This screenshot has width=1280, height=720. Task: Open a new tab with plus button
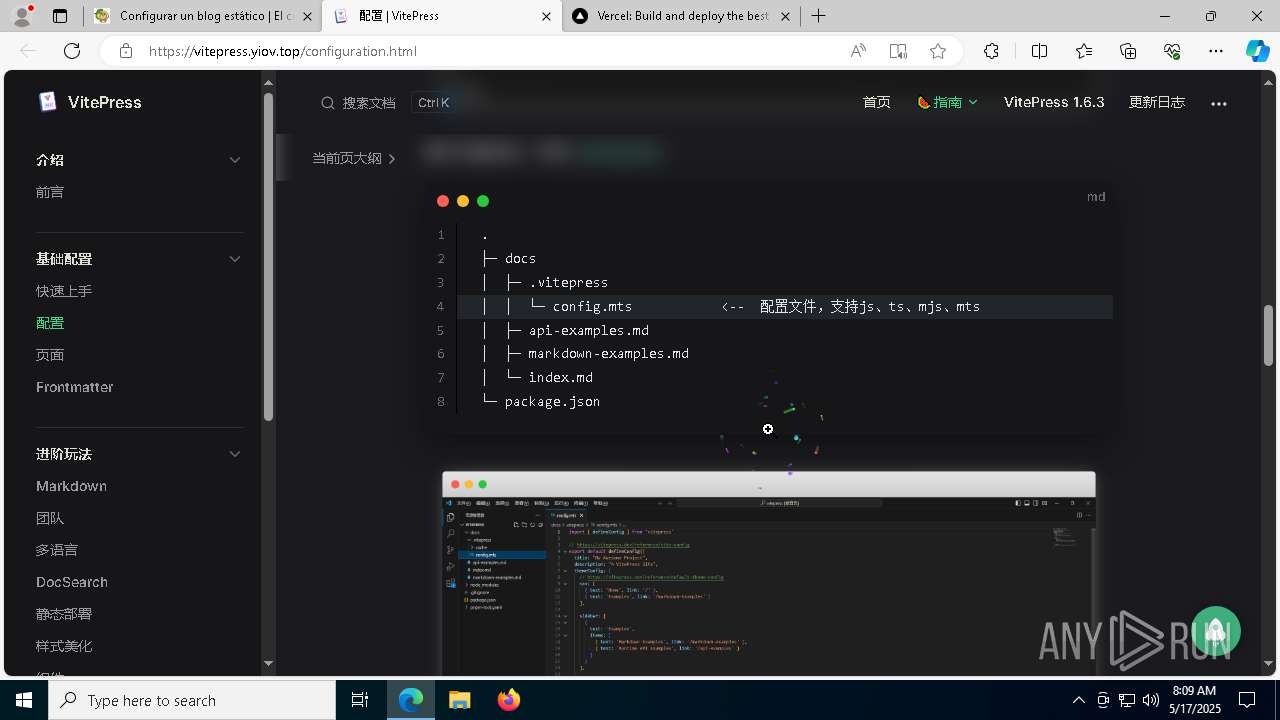pyautogui.click(x=818, y=16)
